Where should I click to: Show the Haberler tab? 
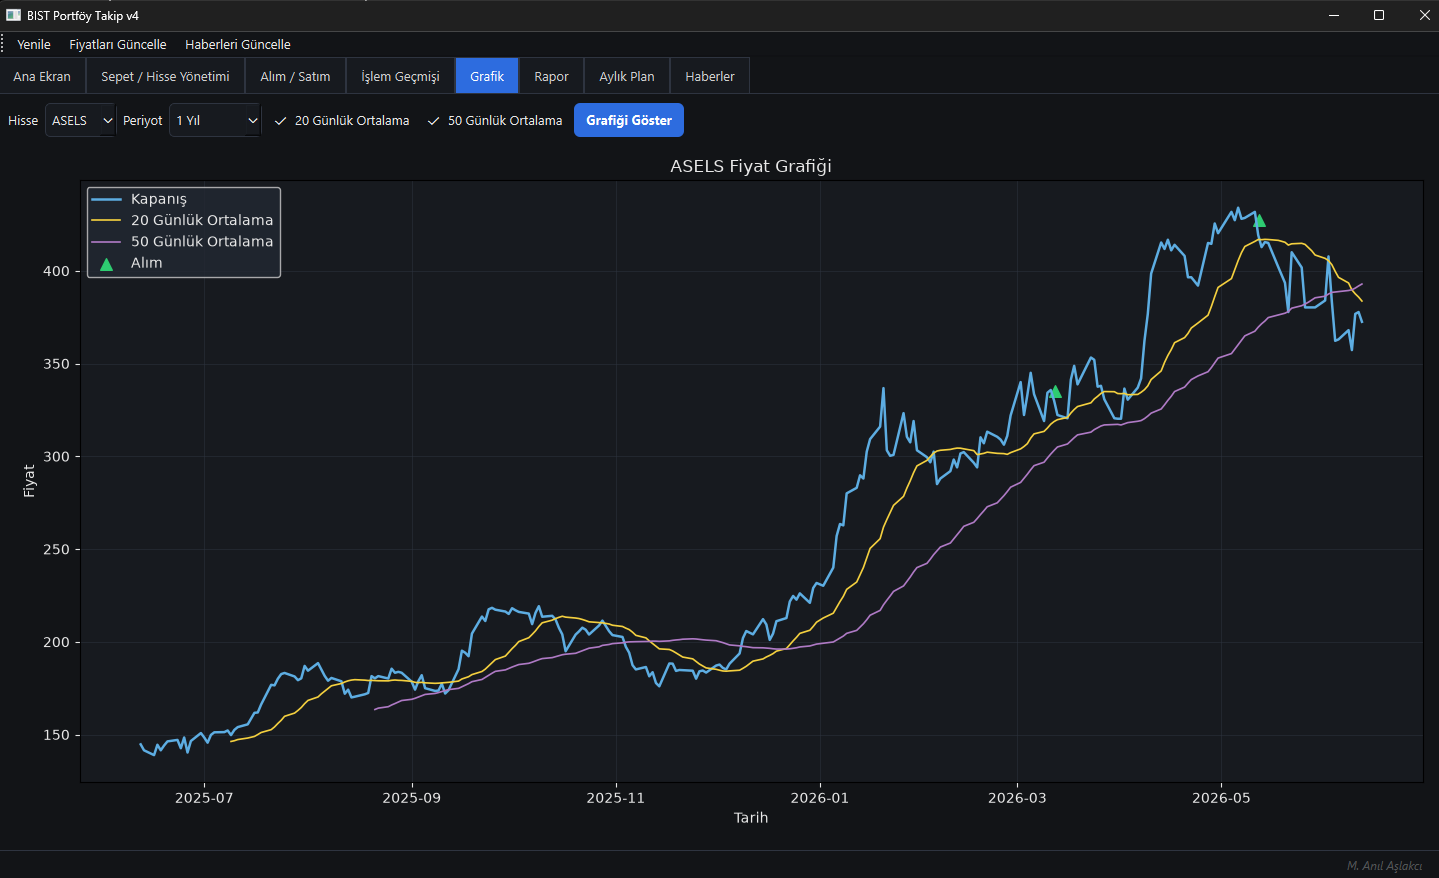pyautogui.click(x=710, y=76)
